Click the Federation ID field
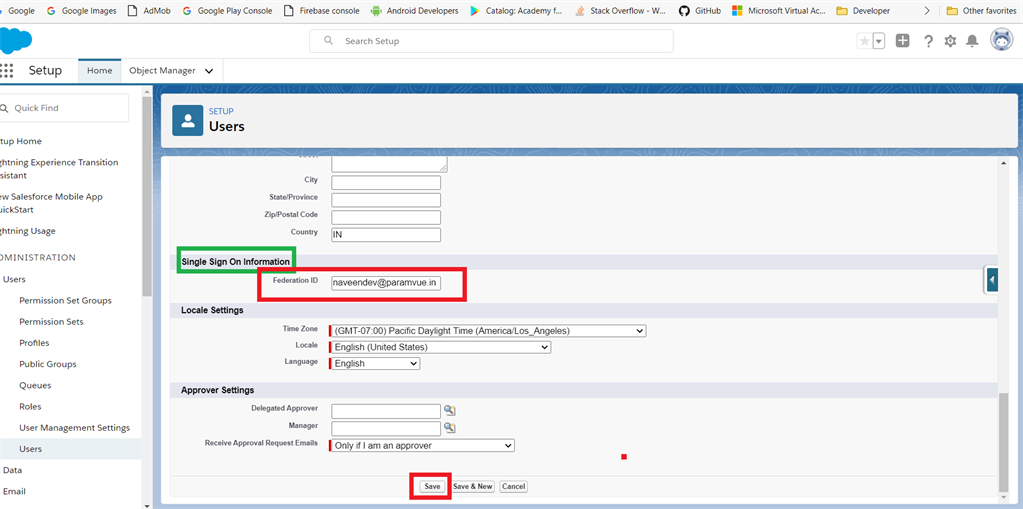The image size is (1023, 509). (x=386, y=283)
